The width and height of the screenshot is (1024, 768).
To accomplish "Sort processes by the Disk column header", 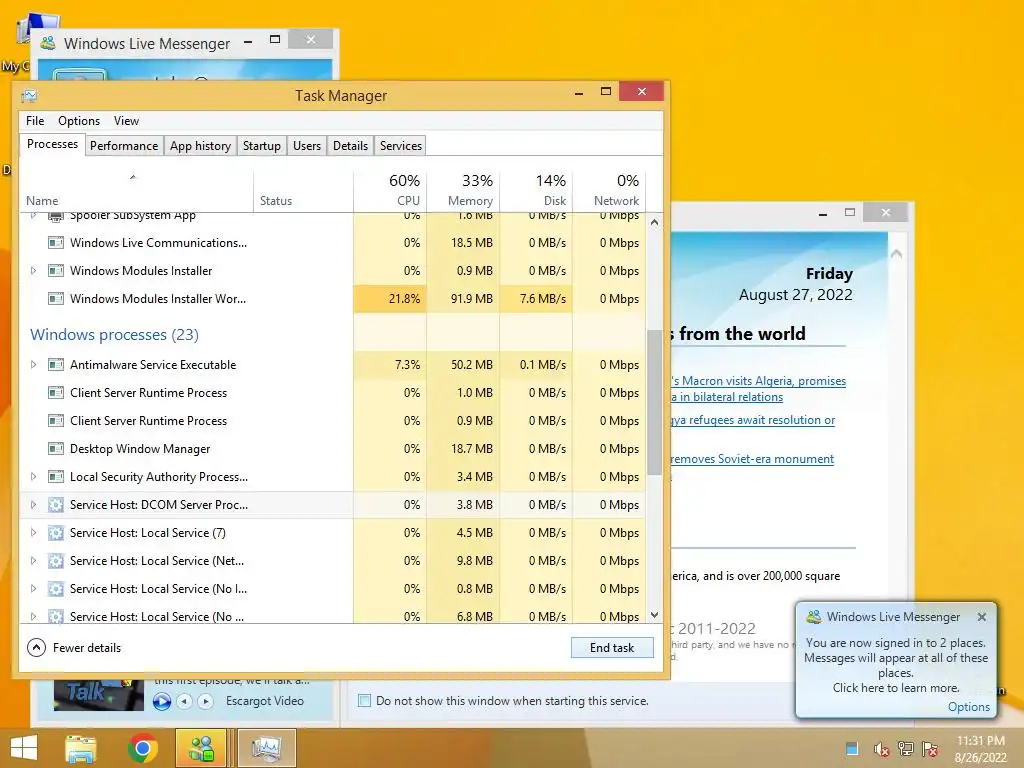I will pos(536,190).
